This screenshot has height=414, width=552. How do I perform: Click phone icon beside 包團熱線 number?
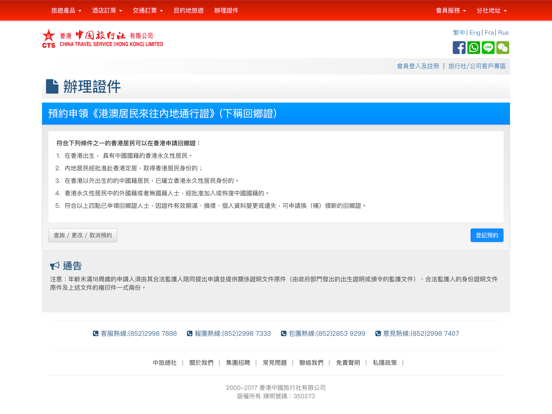pyautogui.click(x=283, y=333)
